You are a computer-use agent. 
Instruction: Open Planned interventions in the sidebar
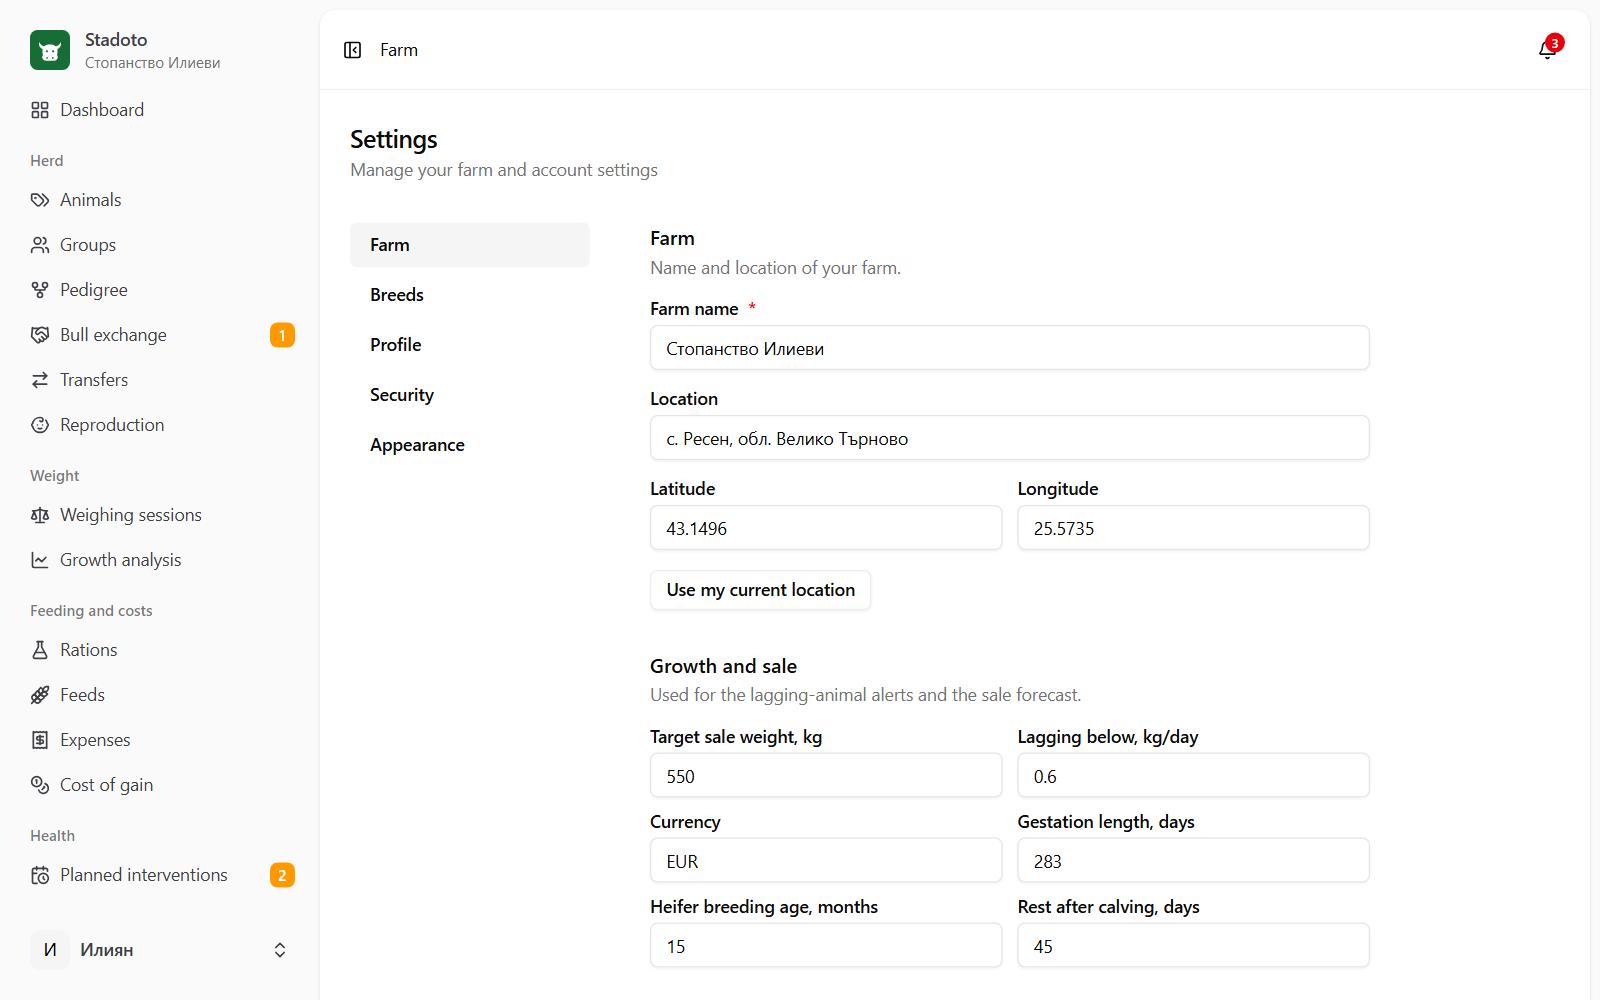coord(162,875)
